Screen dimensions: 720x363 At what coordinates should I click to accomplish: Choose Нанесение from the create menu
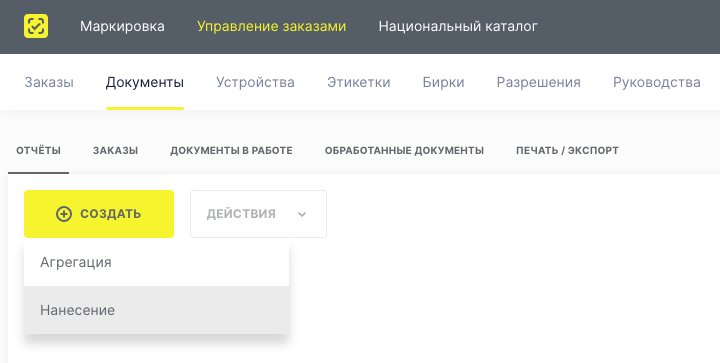pyautogui.click(x=156, y=310)
